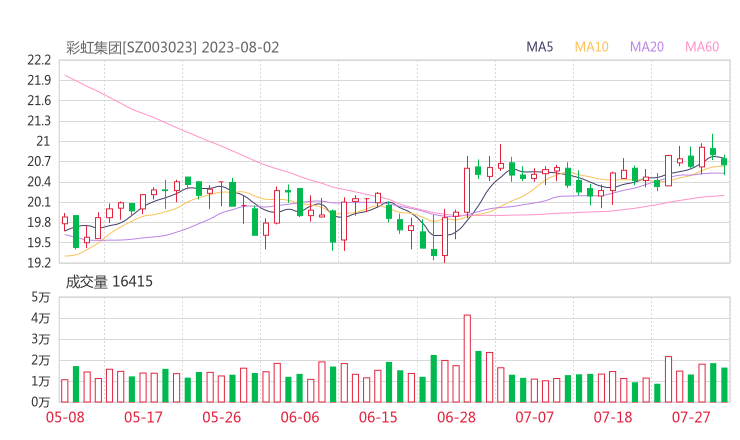740x440 pixels.
Task: Click the 1万 volume axis label
Action: pyautogui.click(x=41, y=381)
